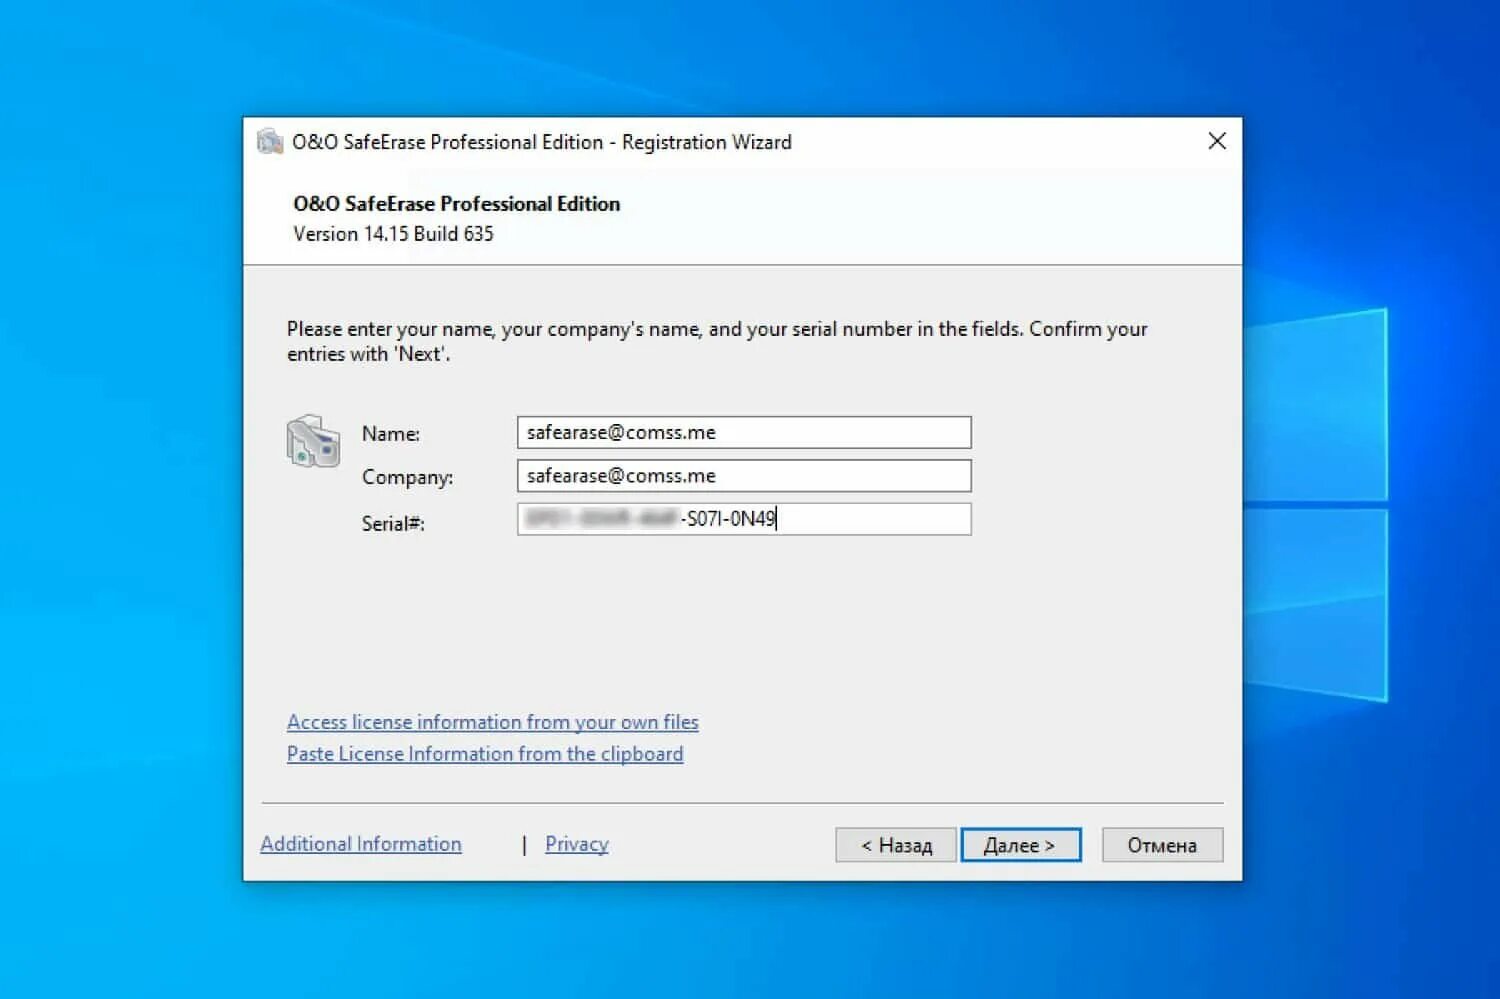Viewport: 1500px width, 999px height.
Task: Focus the Name input field
Action: tap(744, 433)
